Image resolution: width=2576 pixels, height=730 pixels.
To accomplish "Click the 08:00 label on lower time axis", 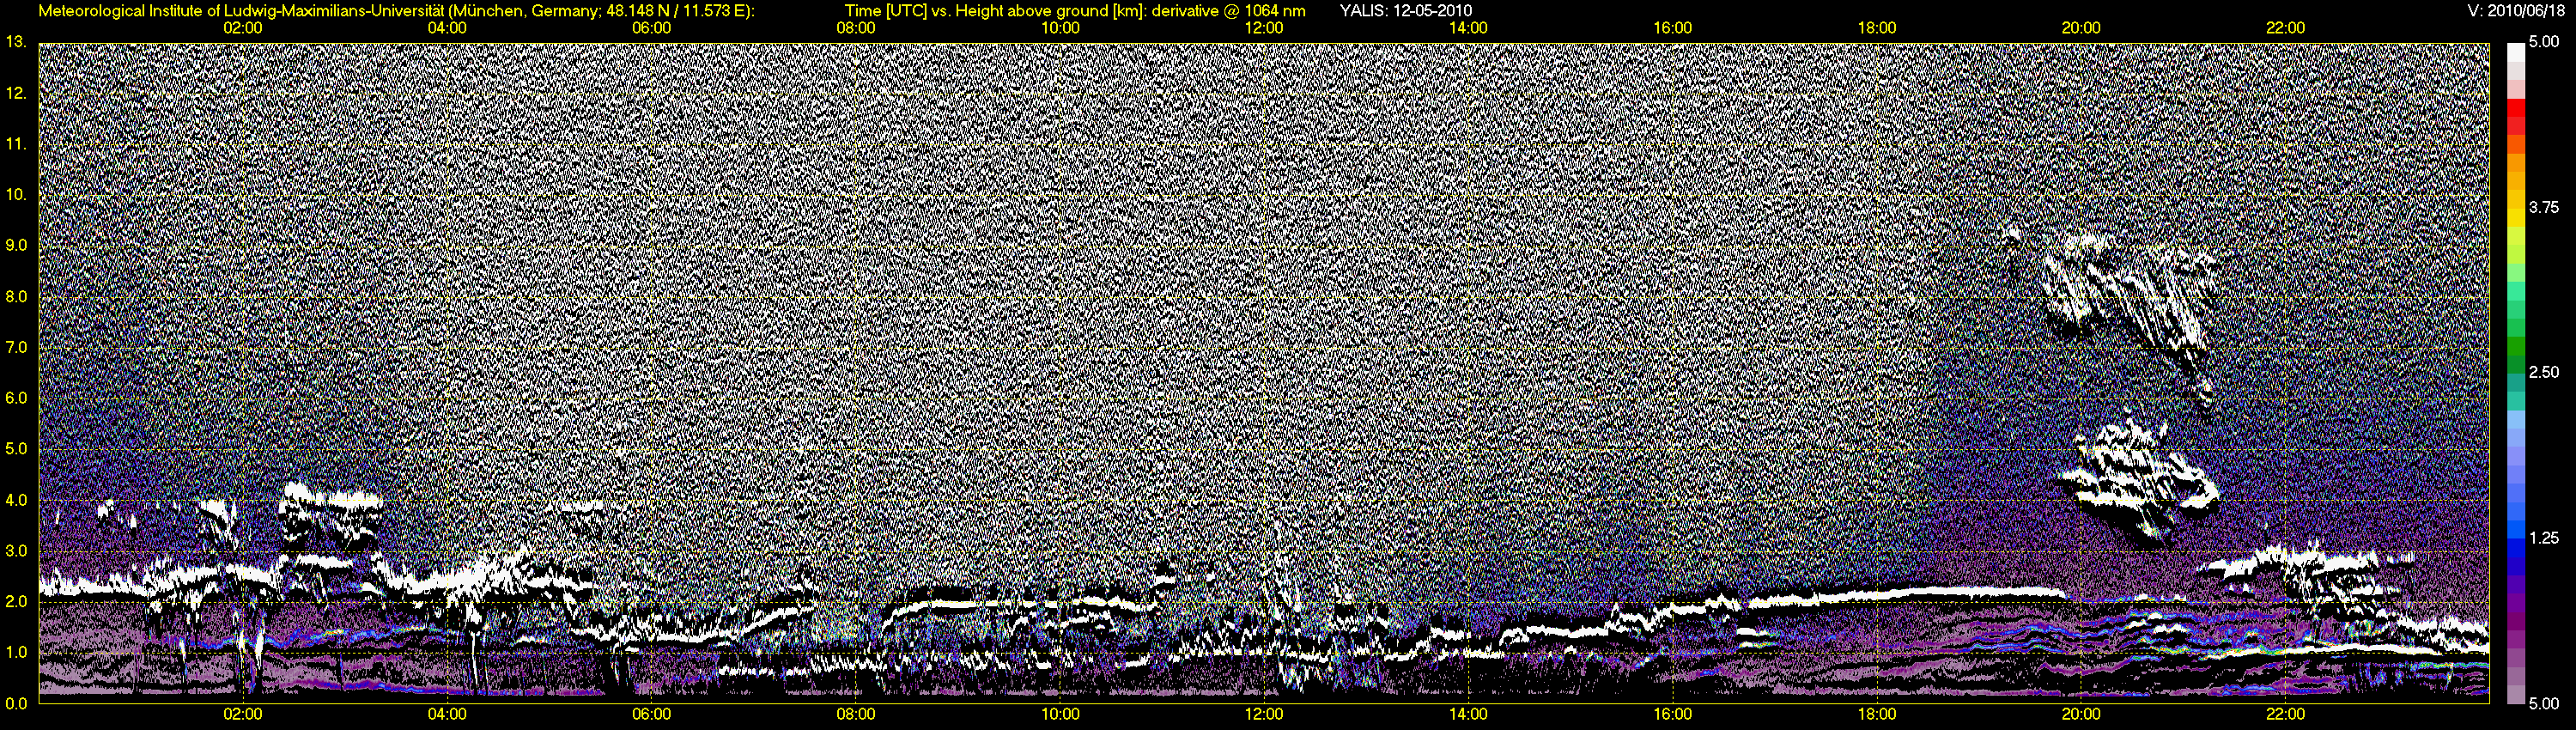I will pos(855,714).
